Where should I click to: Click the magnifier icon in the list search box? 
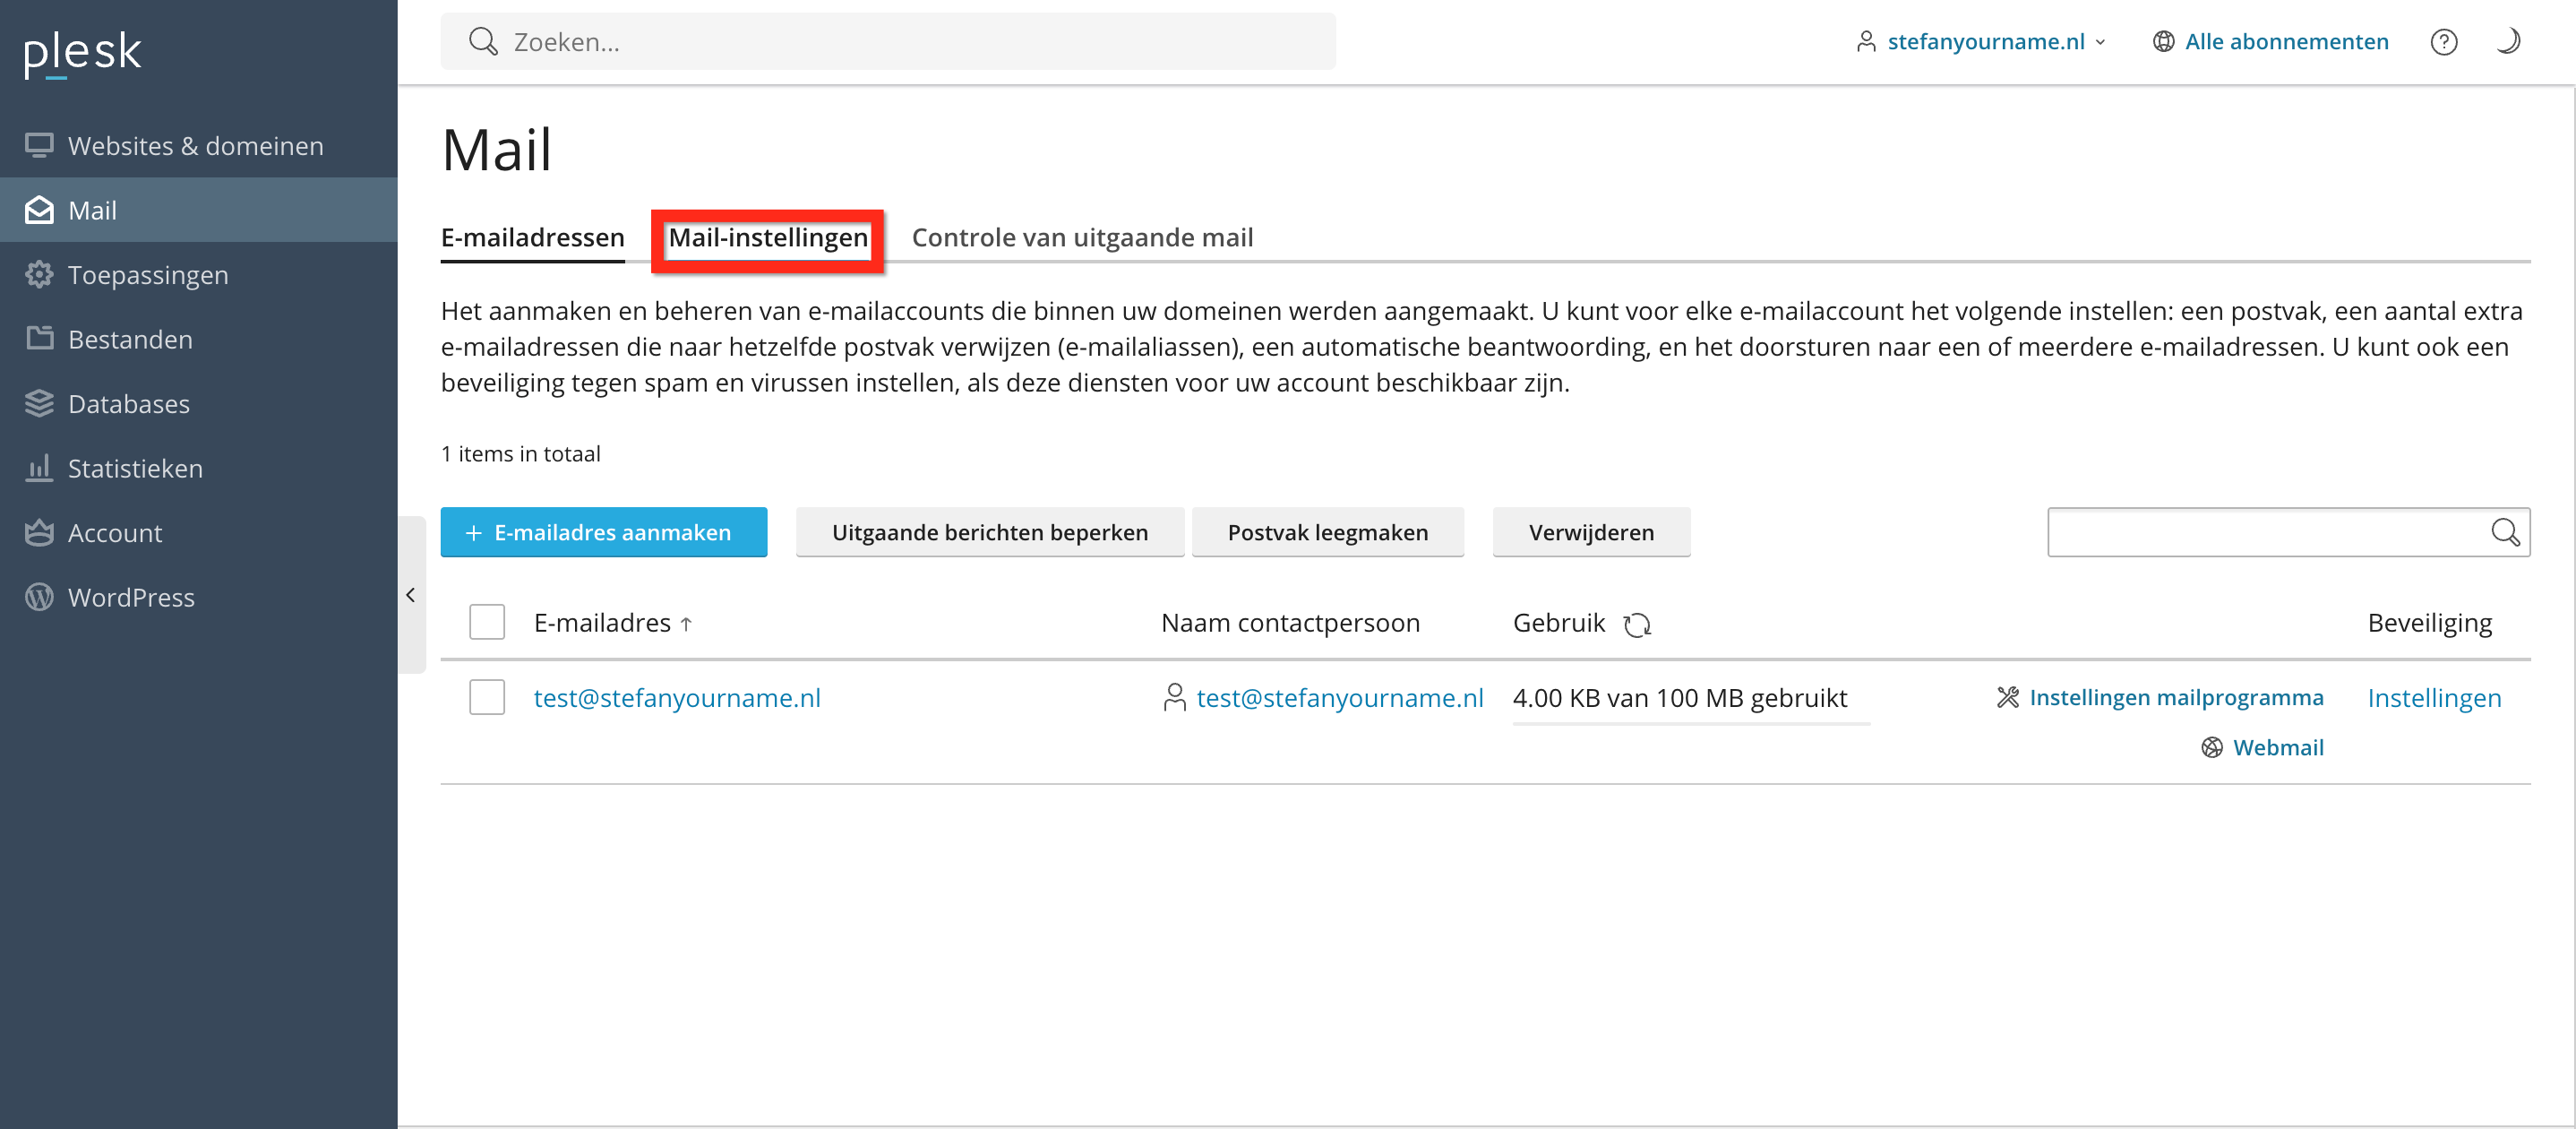(x=2504, y=532)
